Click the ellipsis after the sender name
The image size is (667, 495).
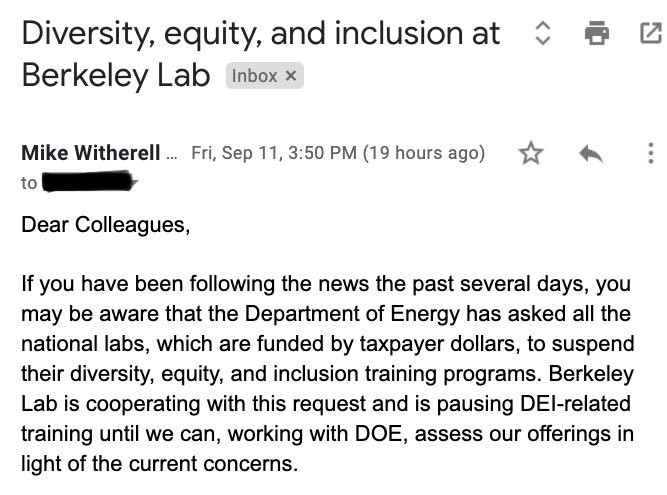click(170, 153)
